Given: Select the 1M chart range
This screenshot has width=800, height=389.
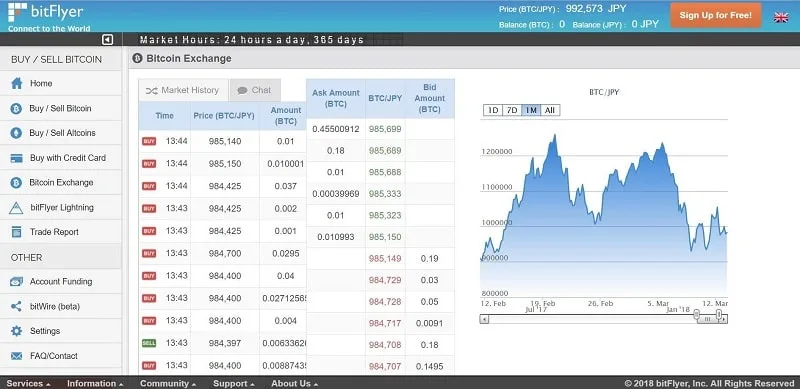Looking at the screenshot, I should pos(531,110).
